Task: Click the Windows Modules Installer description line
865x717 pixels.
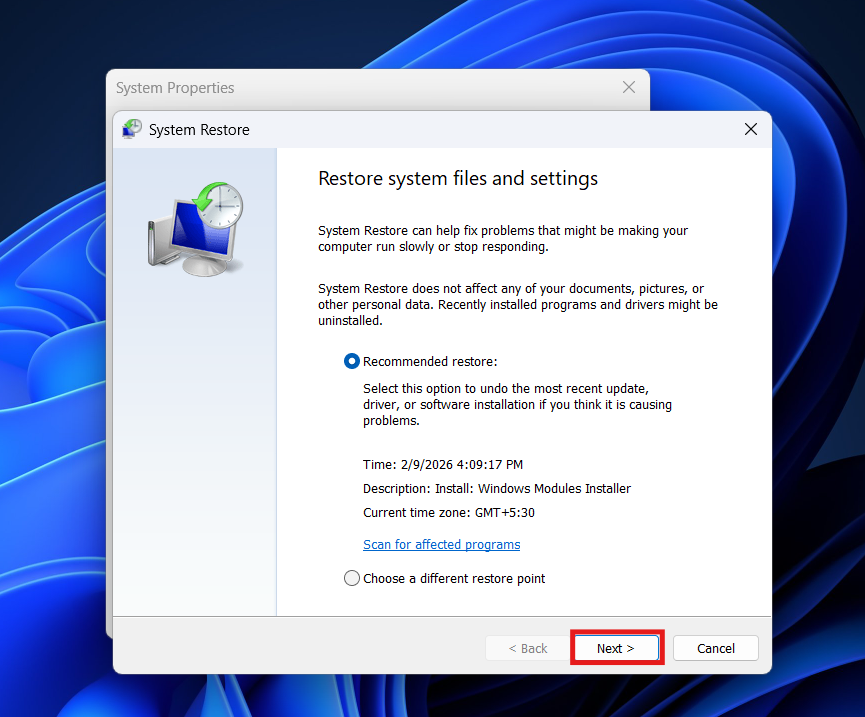Action: pyautogui.click(x=496, y=488)
